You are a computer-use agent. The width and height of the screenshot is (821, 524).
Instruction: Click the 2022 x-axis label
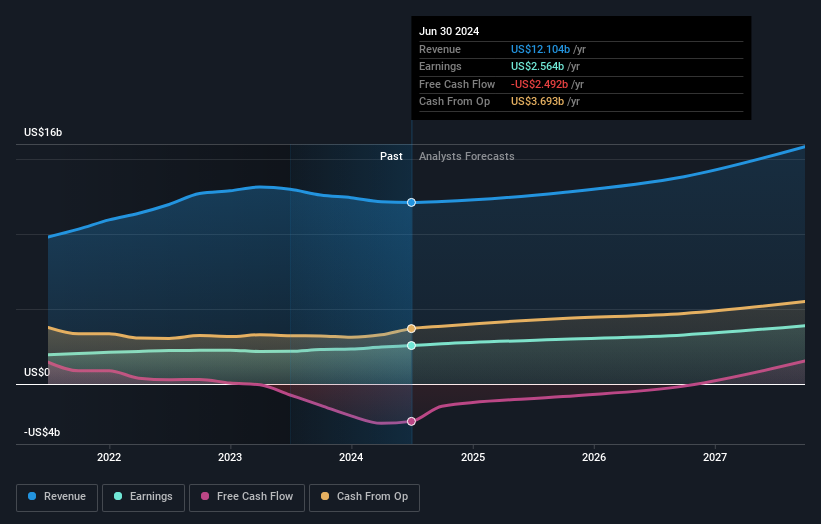109,458
